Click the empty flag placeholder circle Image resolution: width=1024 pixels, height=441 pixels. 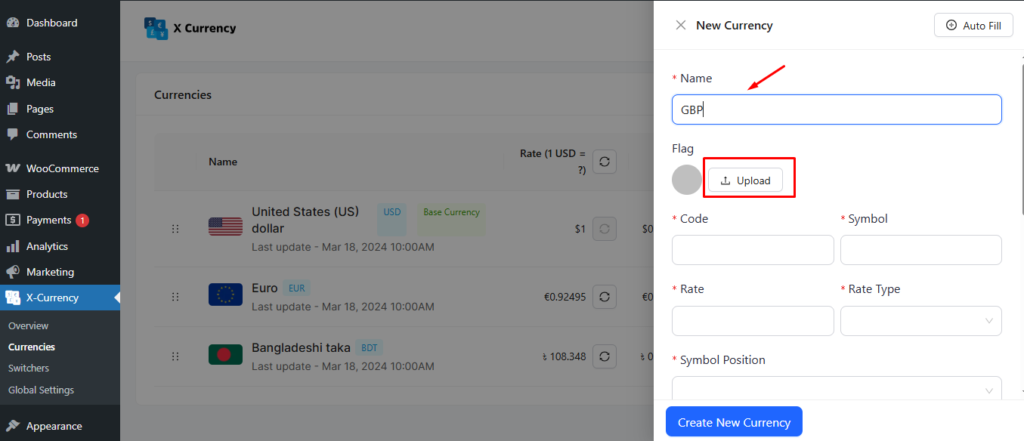click(687, 180)
